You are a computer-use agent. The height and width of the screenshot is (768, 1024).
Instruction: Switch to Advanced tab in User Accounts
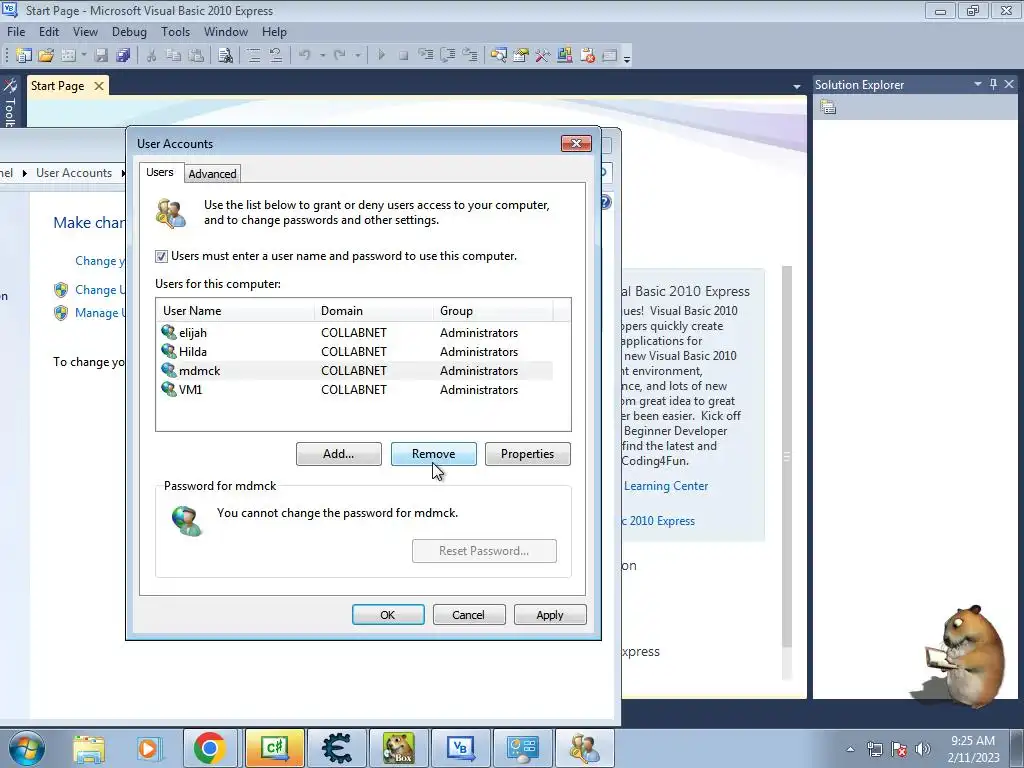point(212,174)
